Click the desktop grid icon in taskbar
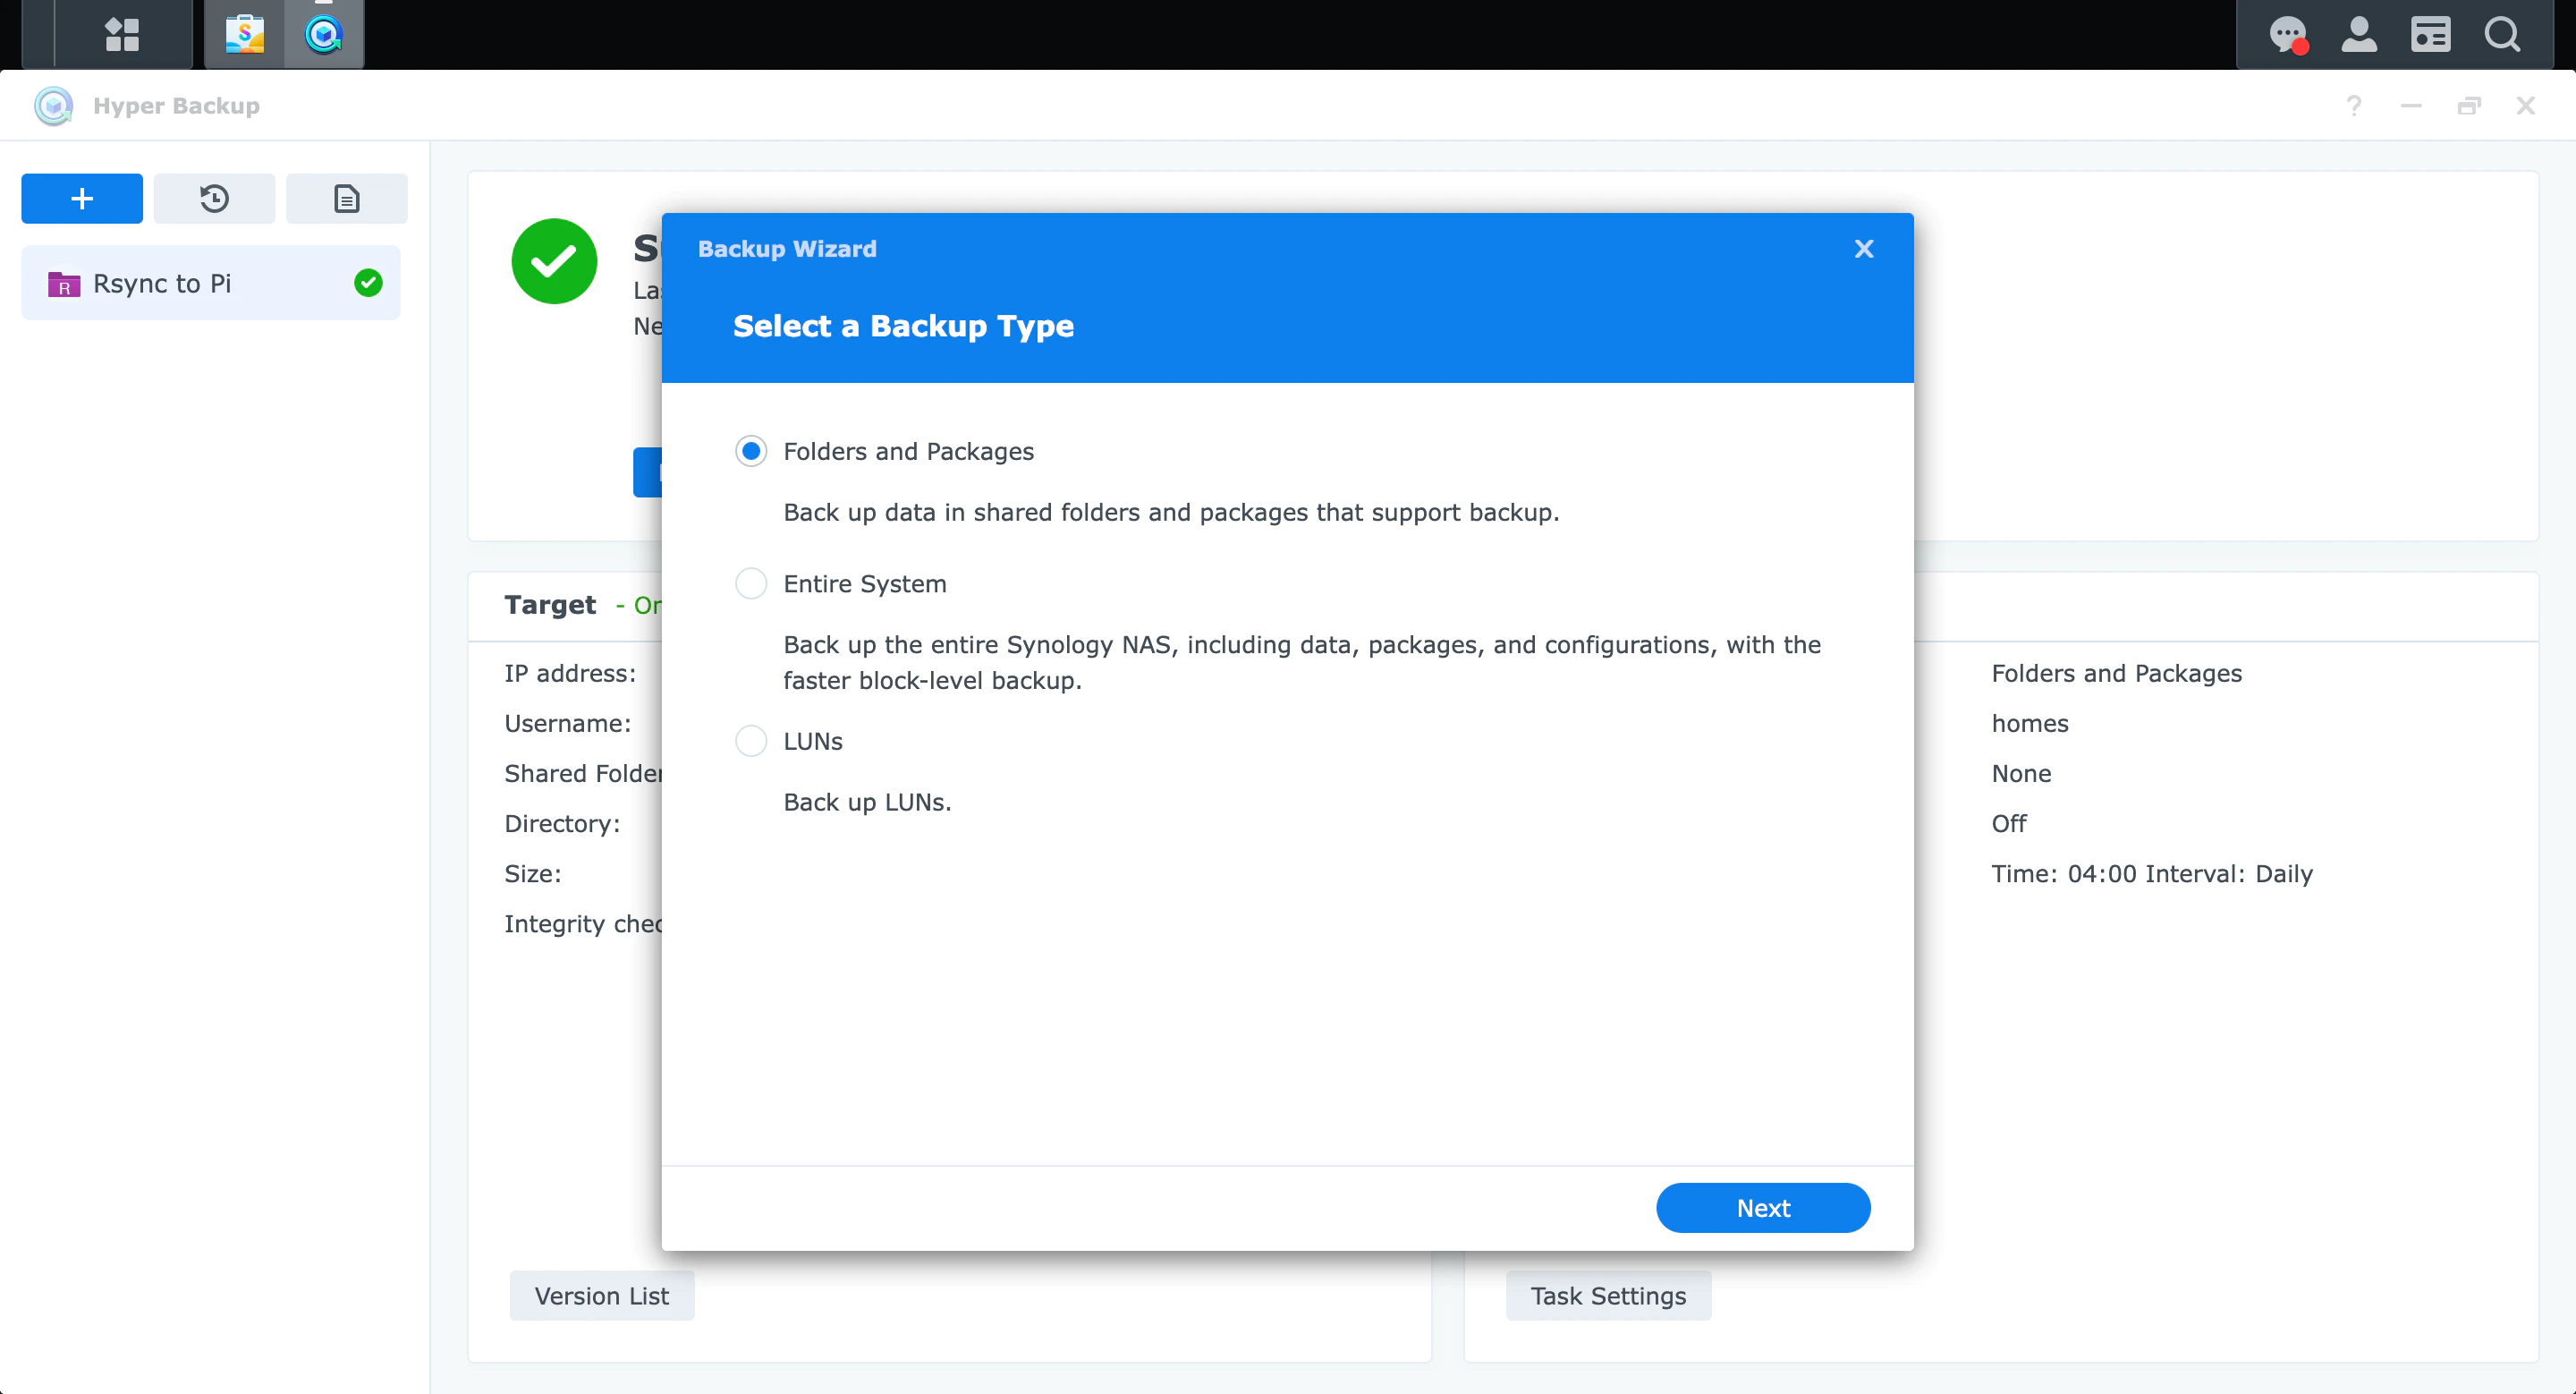 click(x=123, y=34)
